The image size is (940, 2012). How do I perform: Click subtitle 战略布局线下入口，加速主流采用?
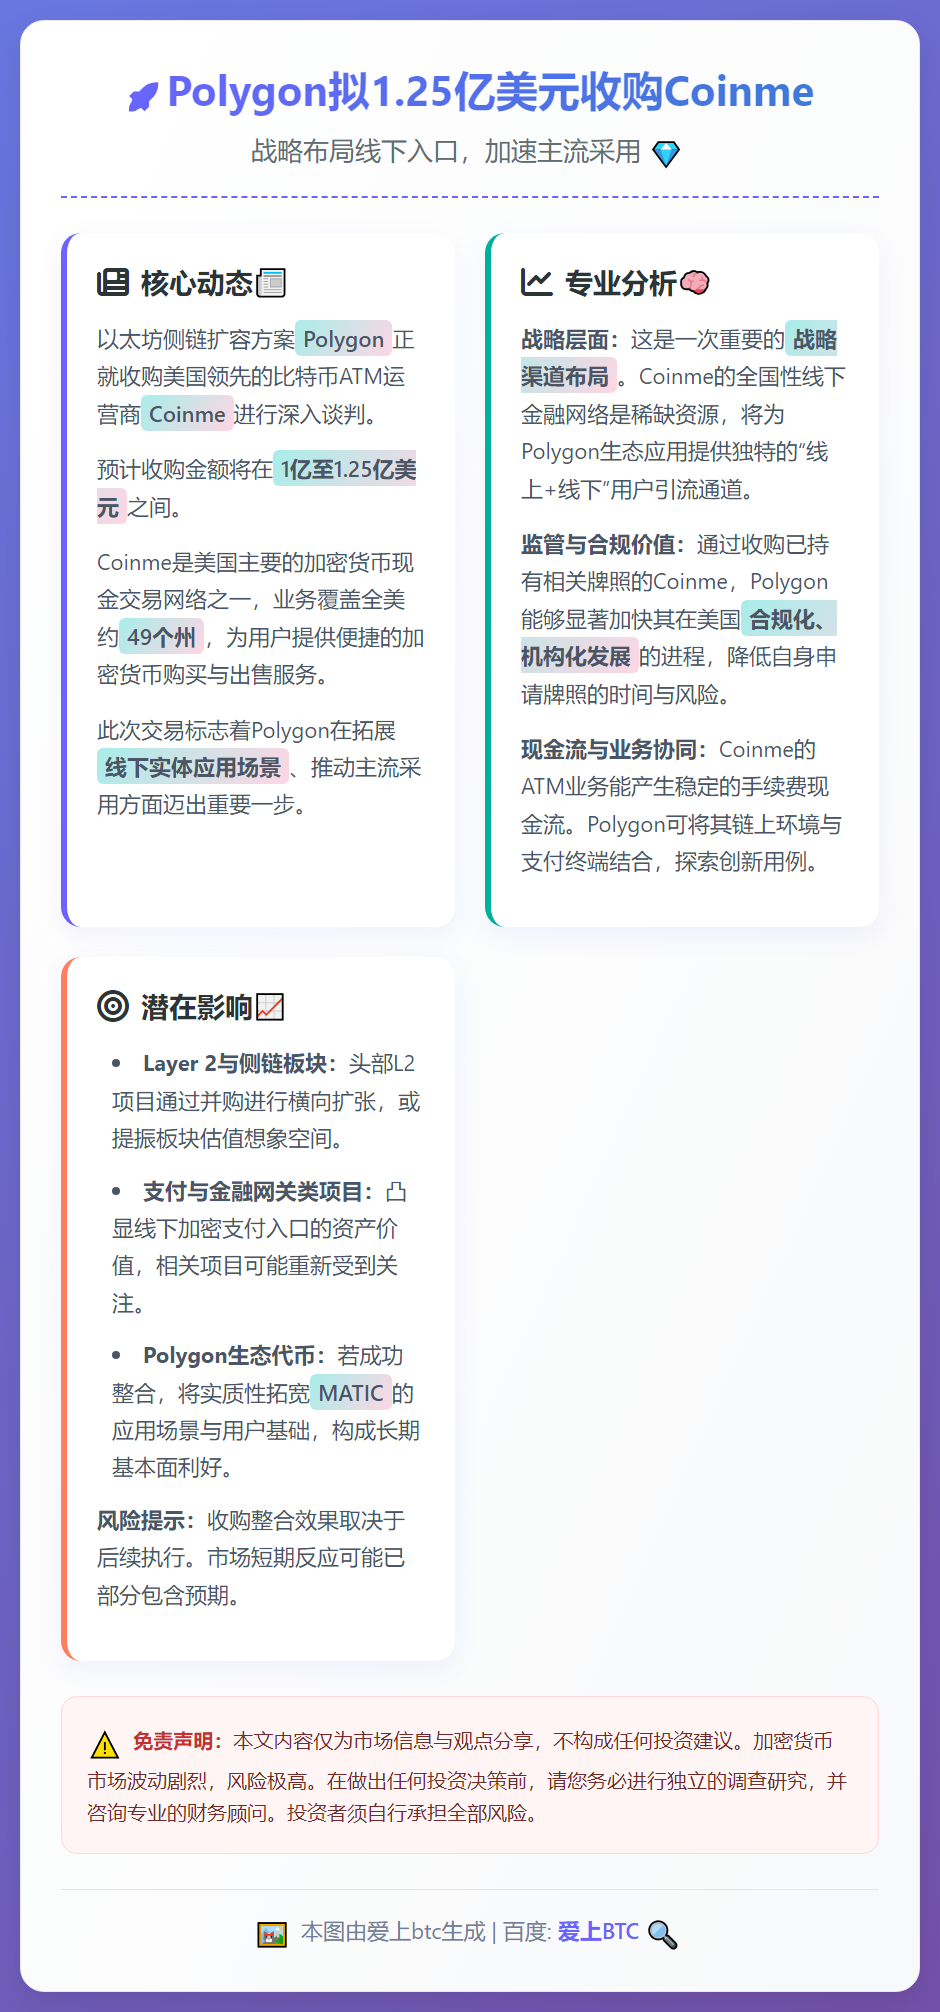click(x=446, y=152)
